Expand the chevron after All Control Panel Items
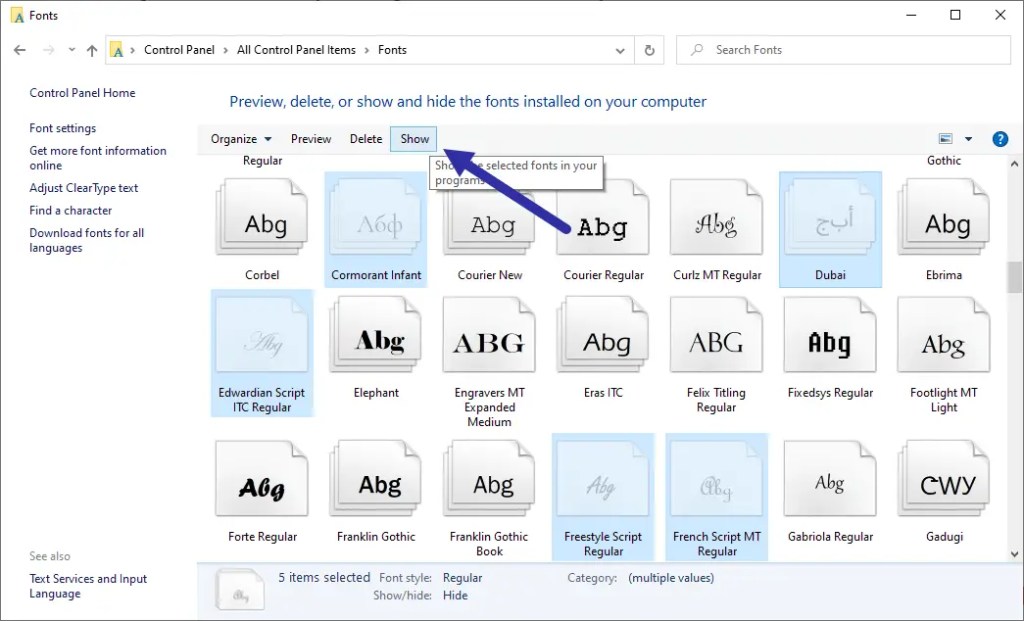Viewport: 1024px width, 621px height. [x=367, y=50]
